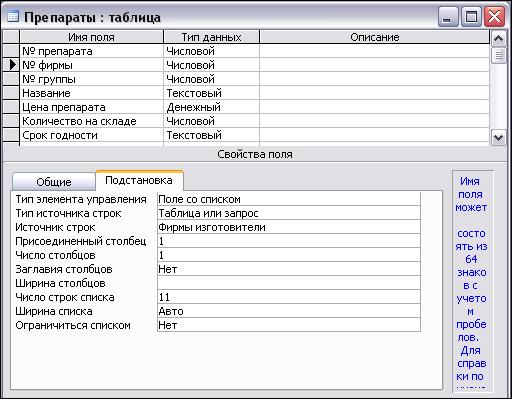Click the Тип элемента управления label
Screen dimensions: 512x399
[x=81, y=199]
